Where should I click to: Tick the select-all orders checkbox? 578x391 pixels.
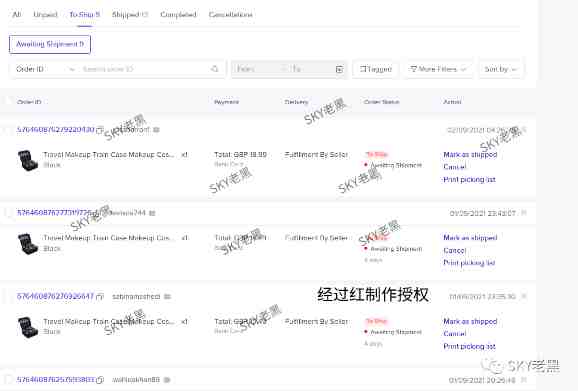[x=8, y=101]
